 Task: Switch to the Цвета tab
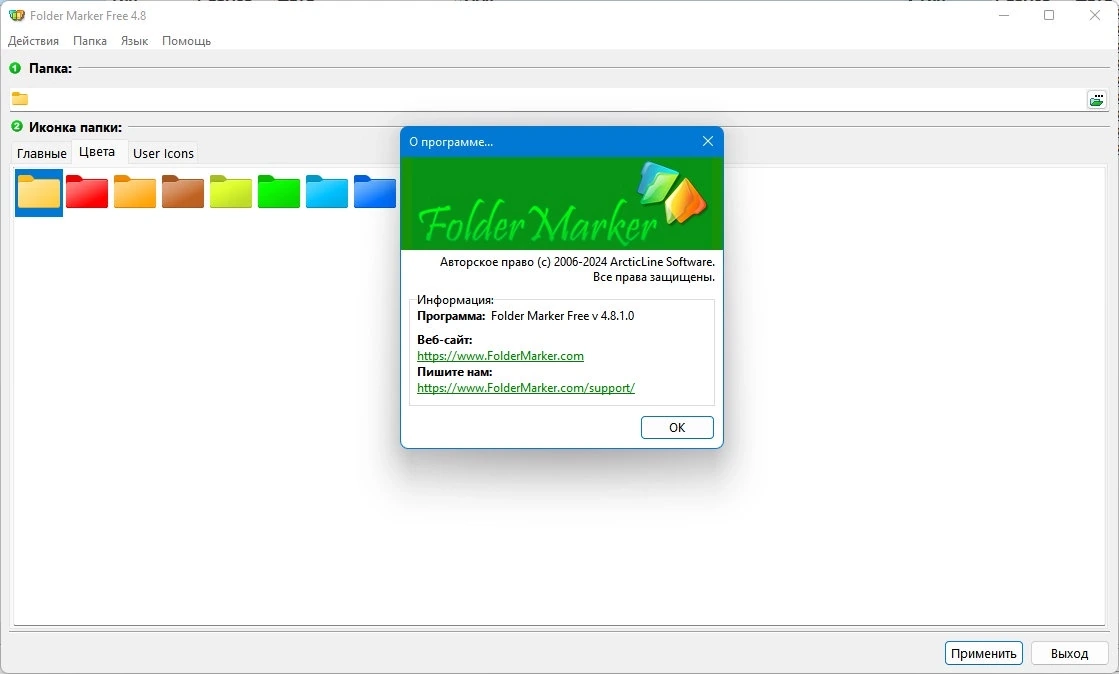pyautogui.click(x=97, y=152)
